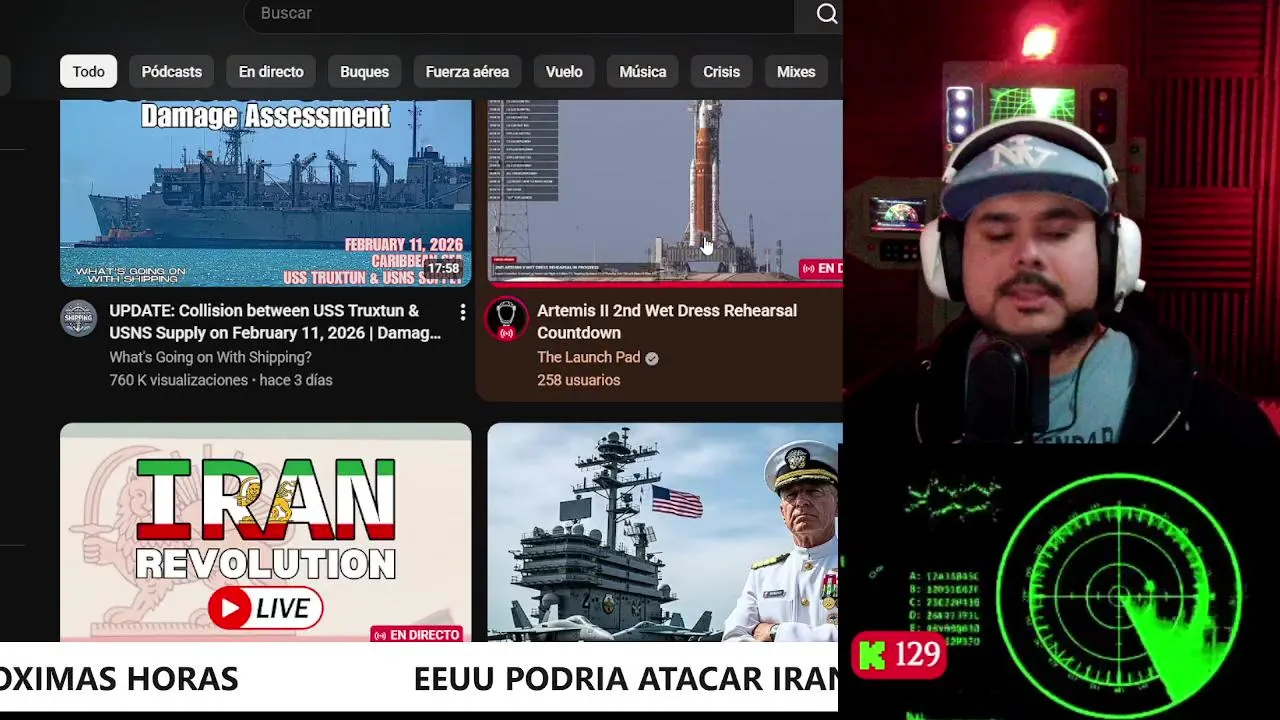Open the USS Truxtun Damage Assessment thumbnail
Viewport: 1280px width, 720px height.
(265, 193)
